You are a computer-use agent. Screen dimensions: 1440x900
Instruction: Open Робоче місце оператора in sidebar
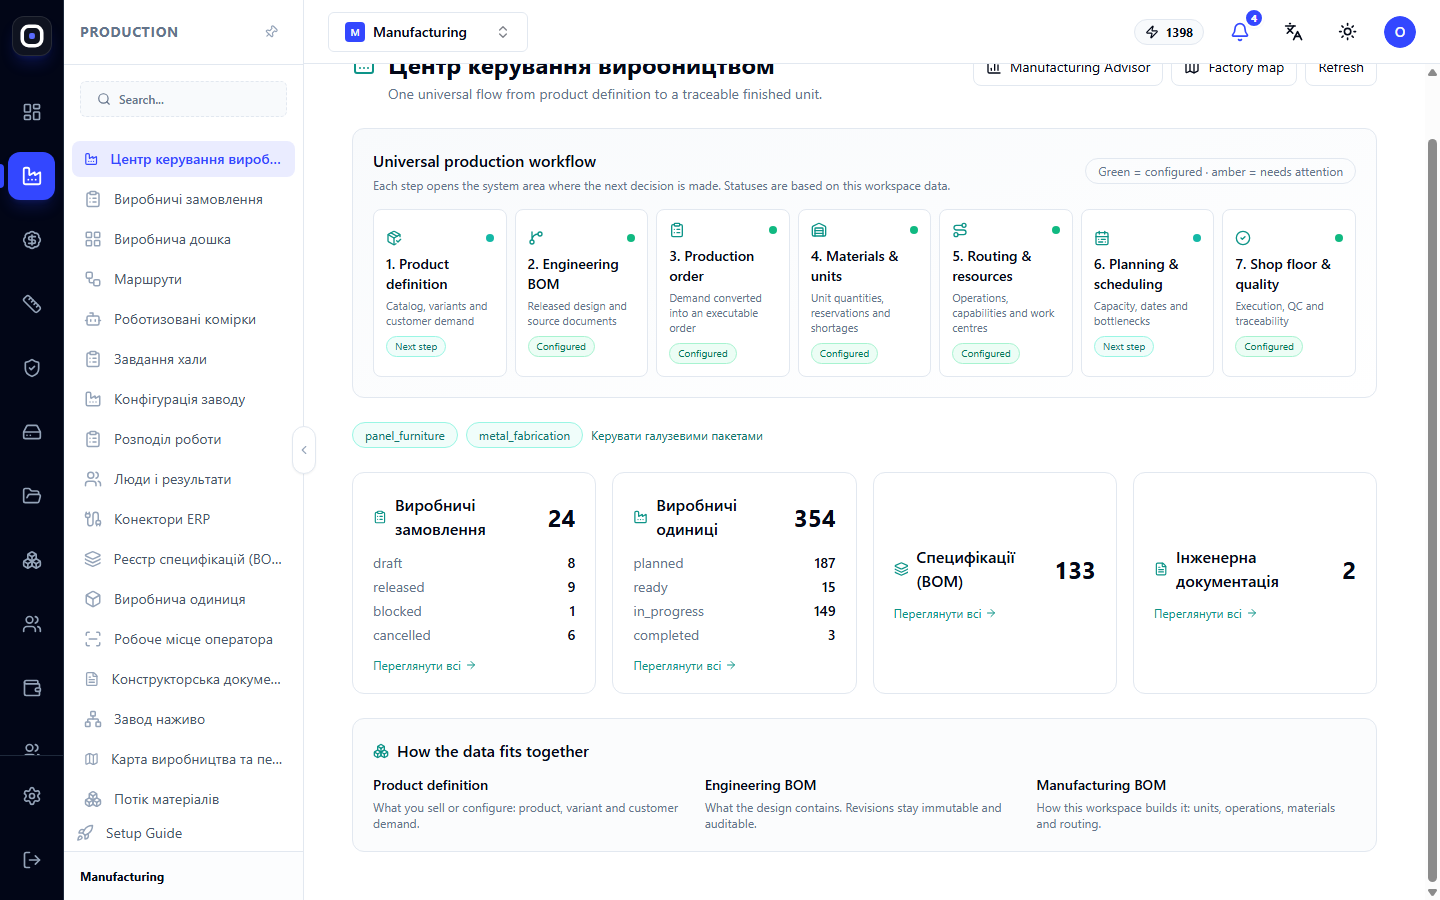coord(183,639)
